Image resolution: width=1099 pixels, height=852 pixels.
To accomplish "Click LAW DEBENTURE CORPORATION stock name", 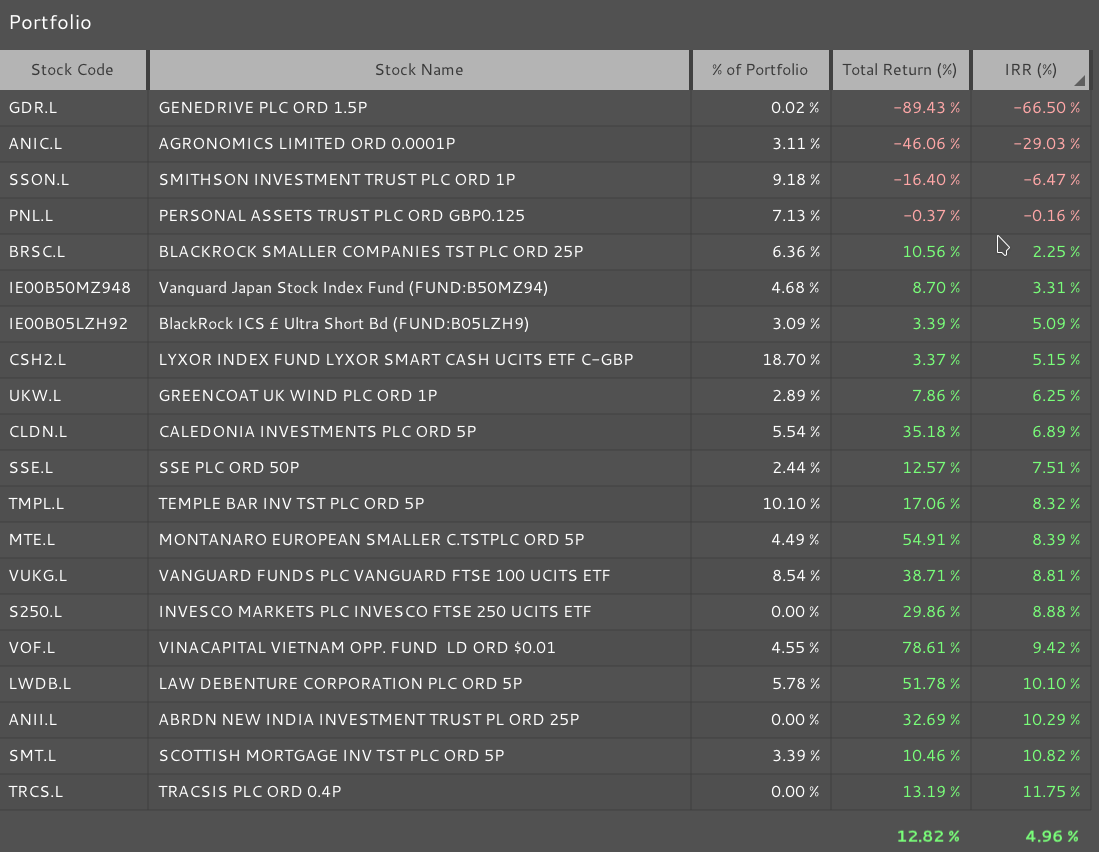I will coord(341,684).
